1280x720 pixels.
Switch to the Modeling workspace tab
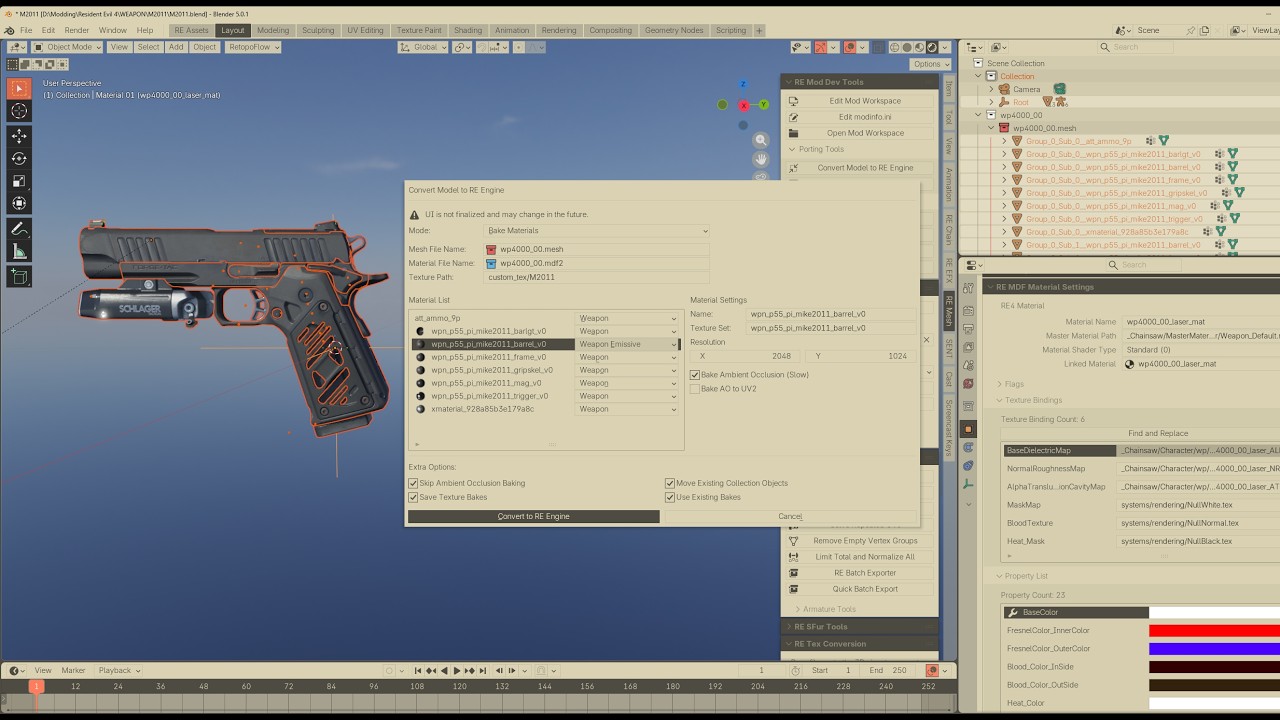pos(272,30)
